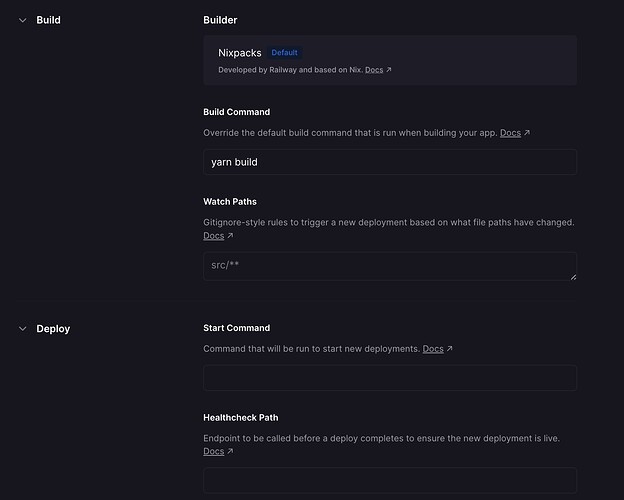Open the Docs link under Healthcheck Path
The image size is (624, 500).
(x=213, y=452)
